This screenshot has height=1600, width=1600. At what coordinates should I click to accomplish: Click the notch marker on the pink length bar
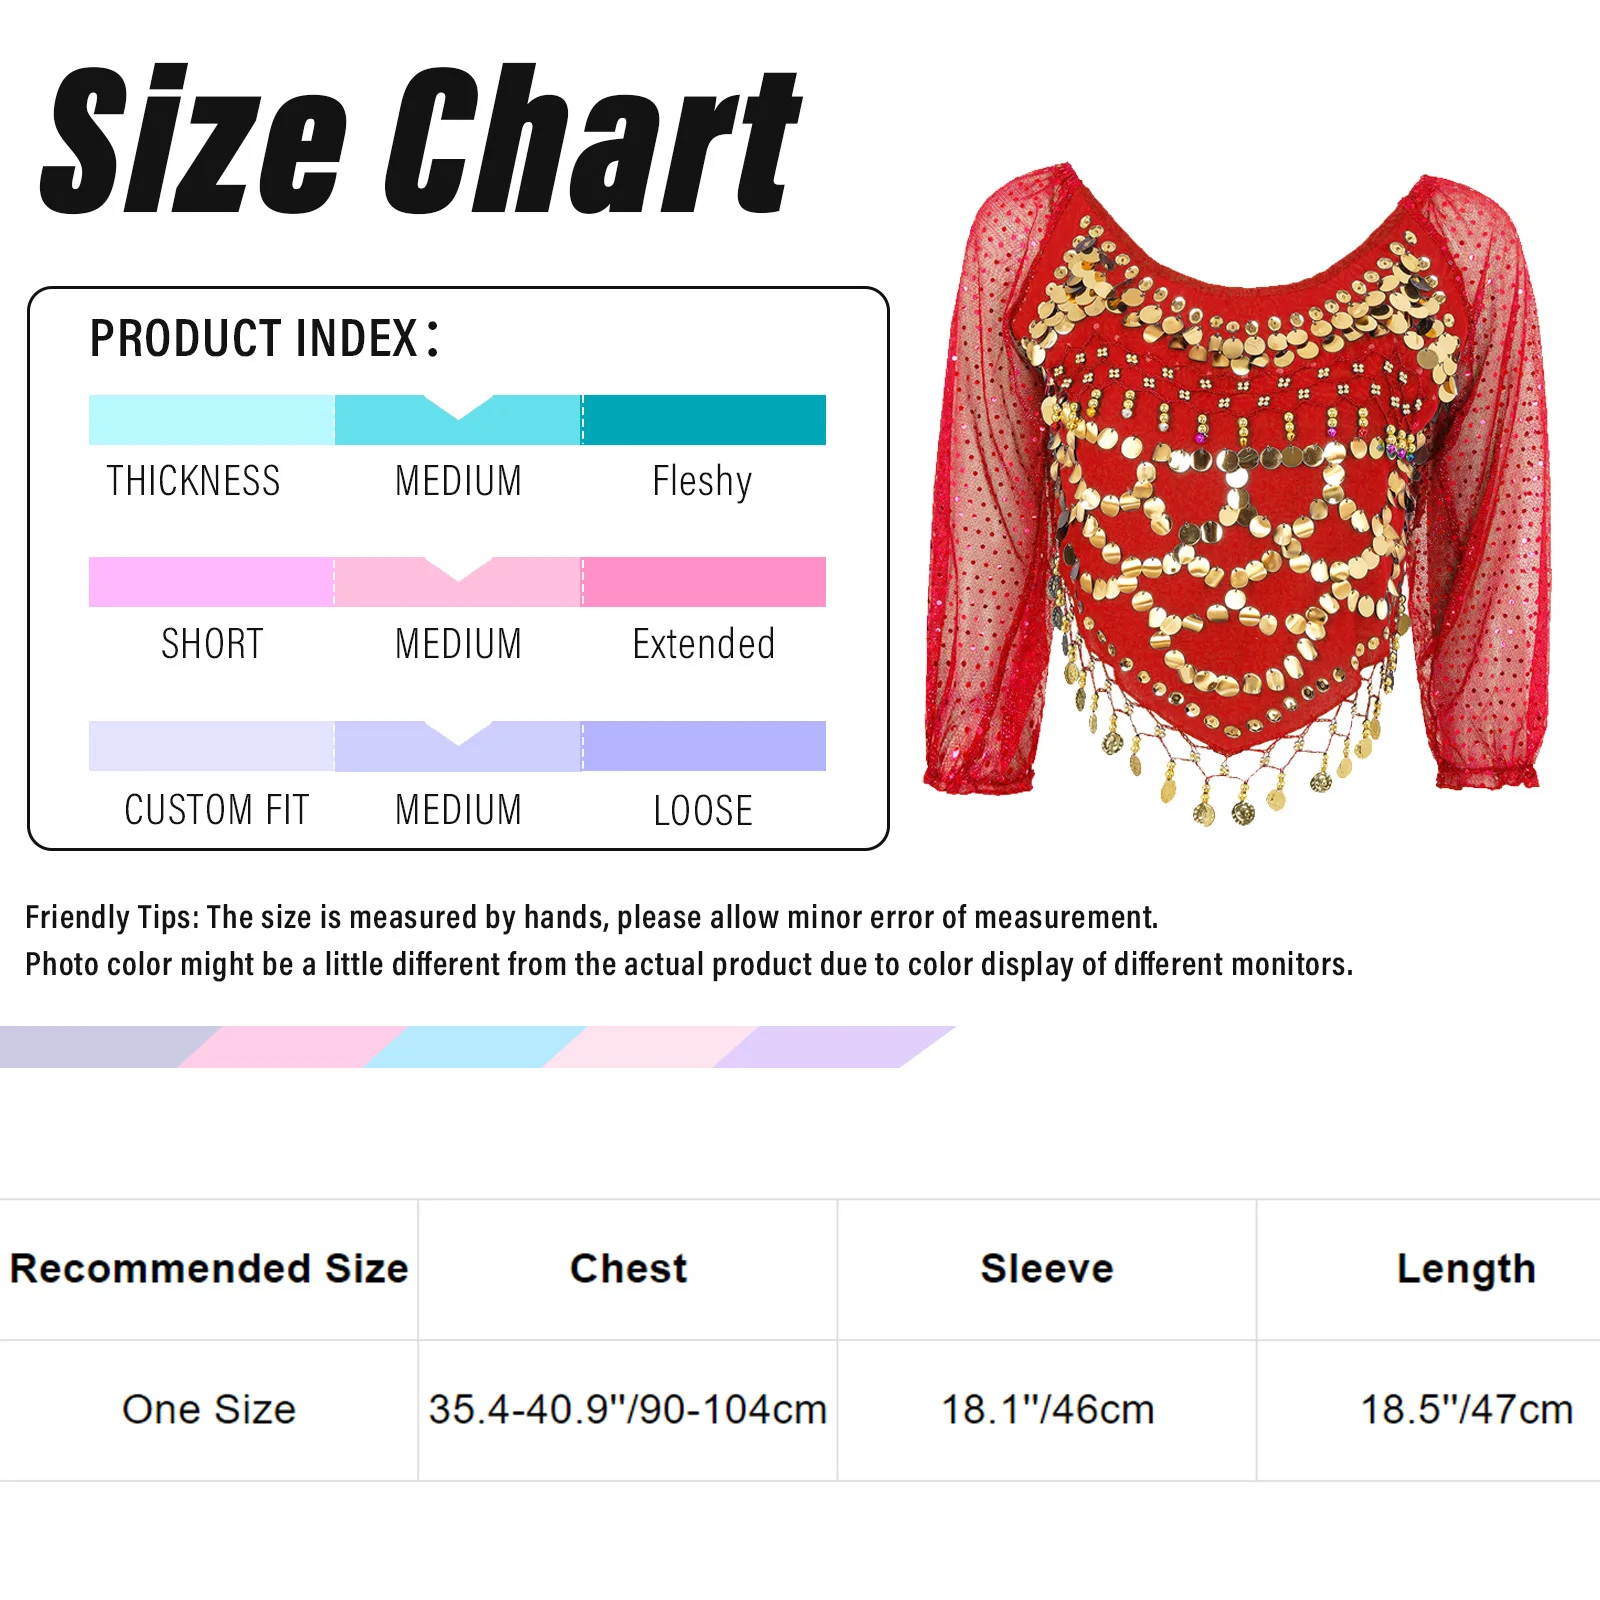[x=458, y=571]
